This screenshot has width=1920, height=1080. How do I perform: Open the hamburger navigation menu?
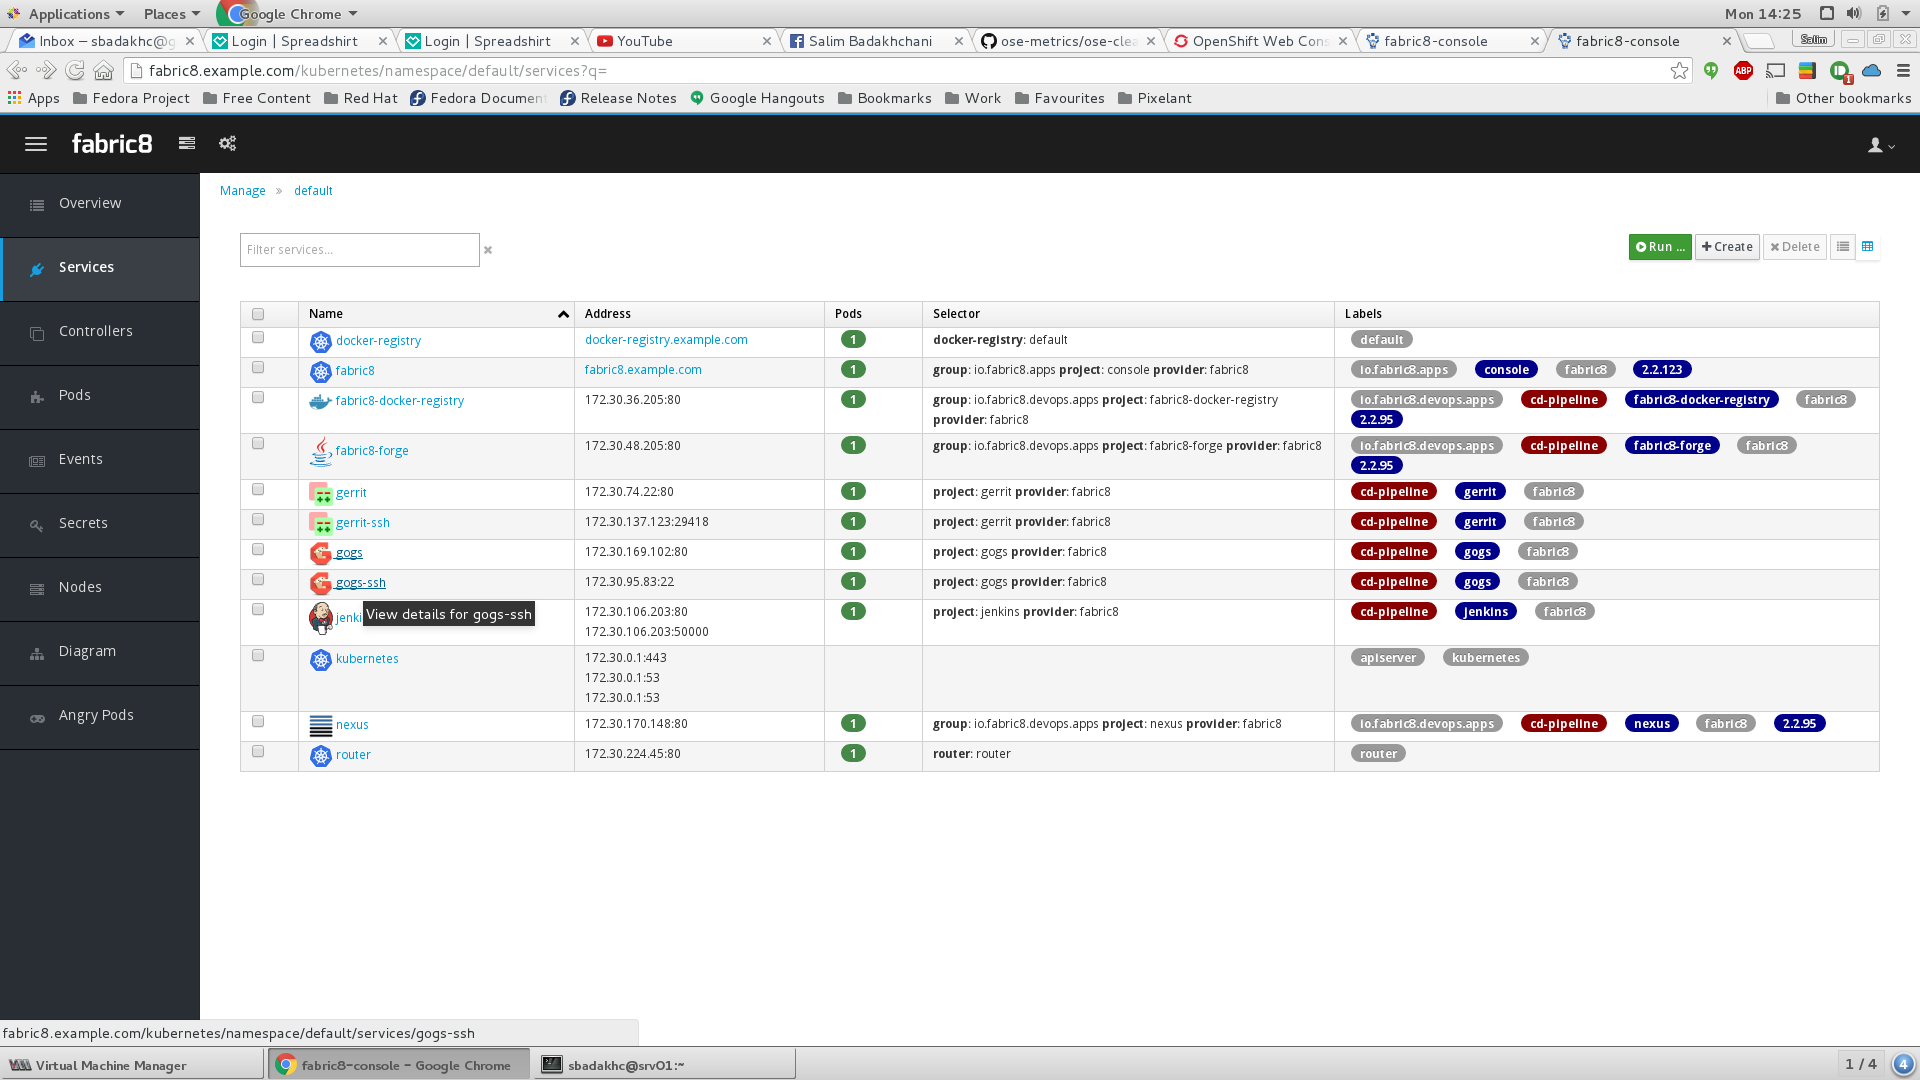[x=36, y=144]
